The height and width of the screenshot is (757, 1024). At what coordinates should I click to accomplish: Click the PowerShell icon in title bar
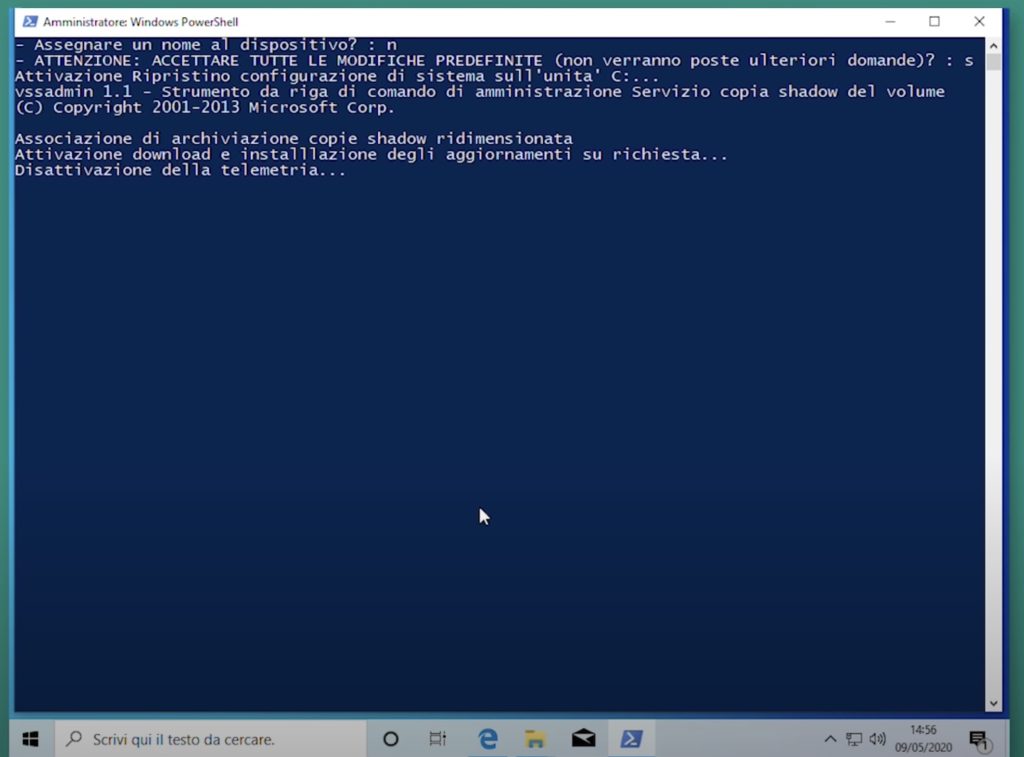coord(30,21)
